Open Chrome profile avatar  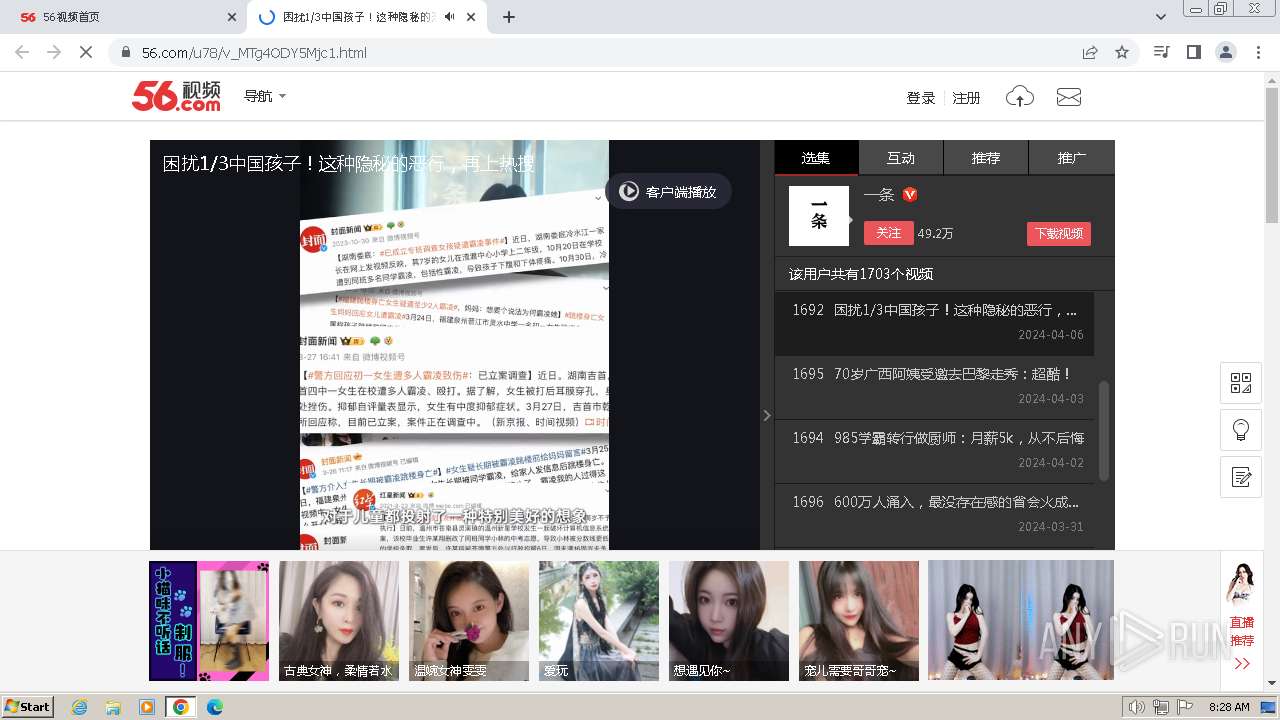click(x=1226, y=52)
